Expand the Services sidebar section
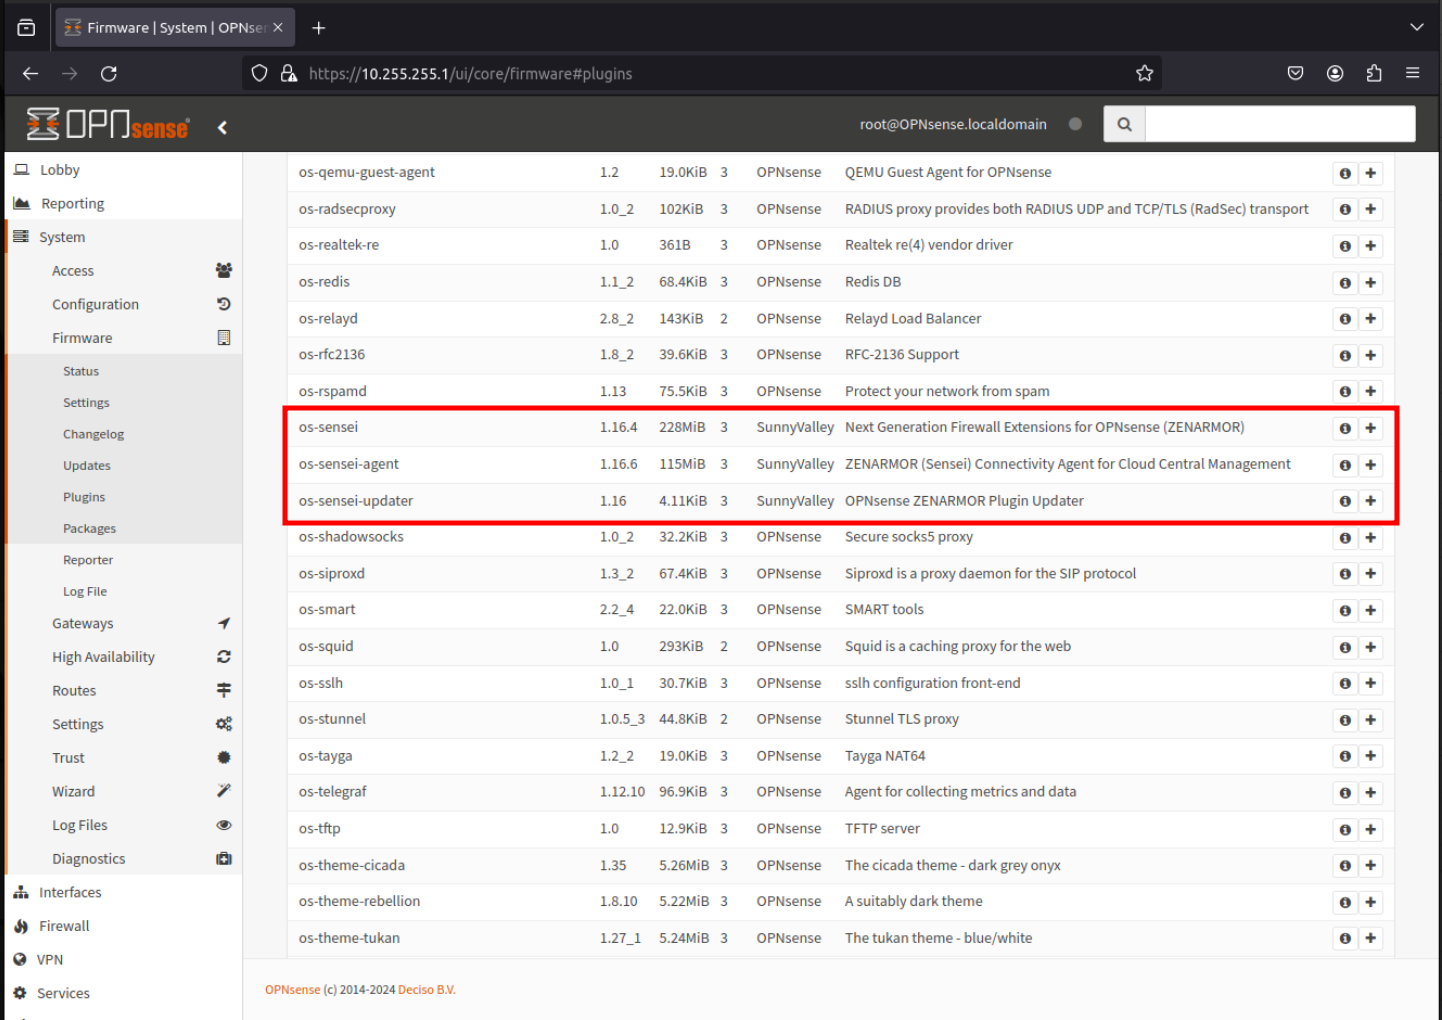Screen dimensions: 1442x1020 point(123,993)
